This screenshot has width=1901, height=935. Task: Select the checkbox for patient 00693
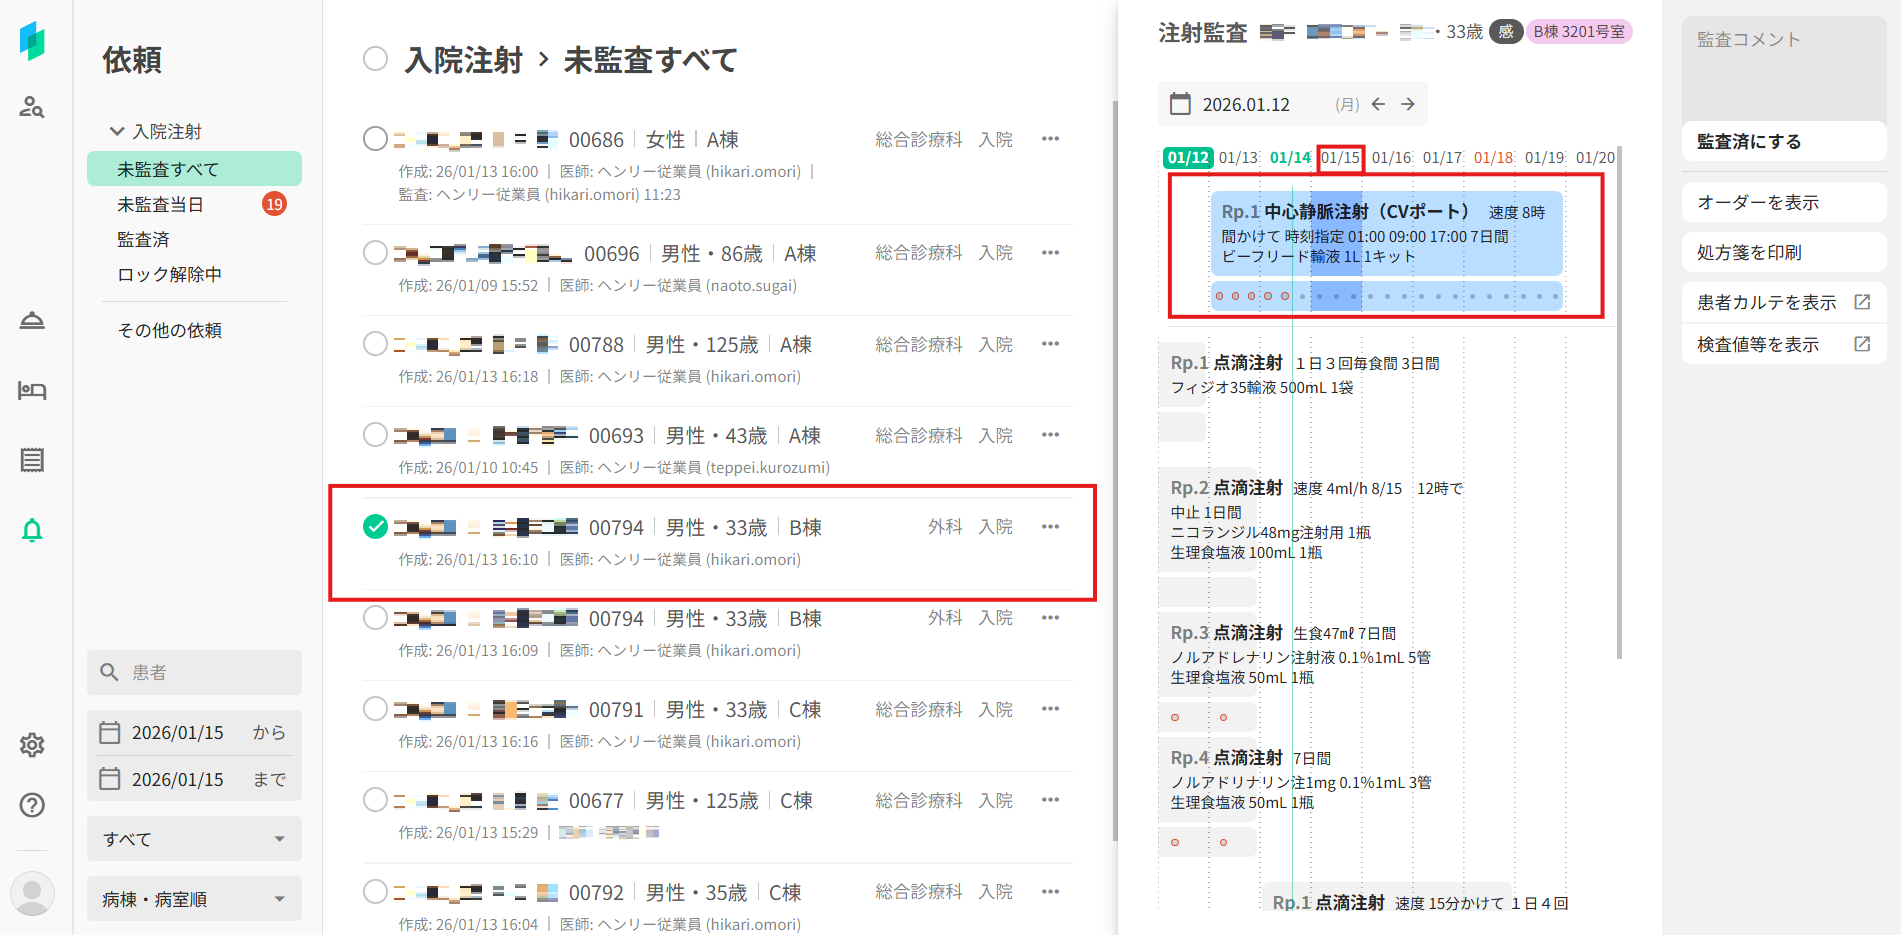click(375, 435)
